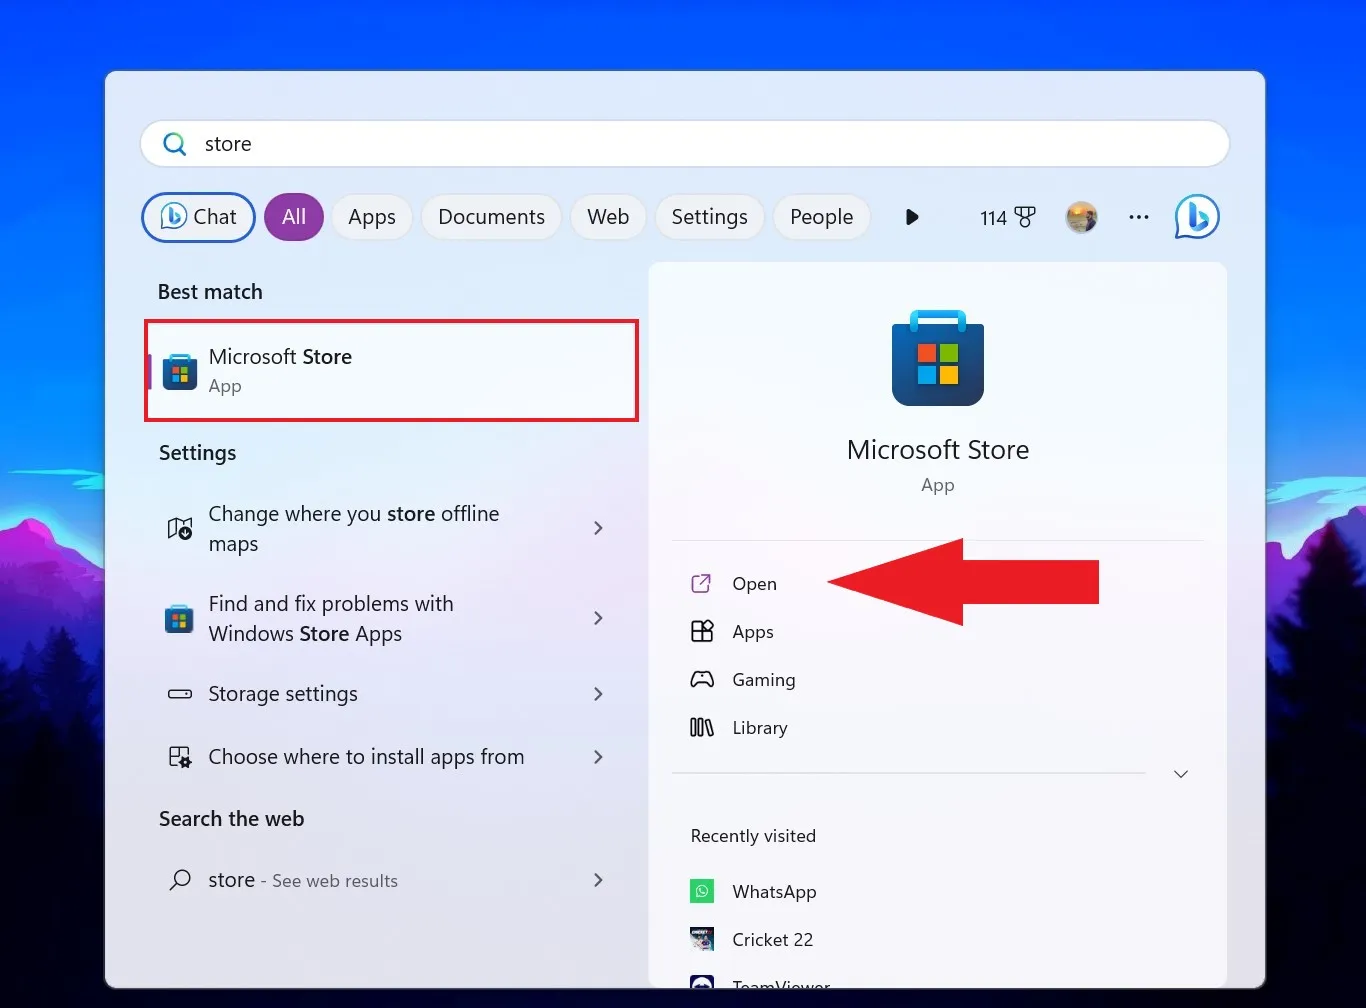Select the Gaming section in Store options
This screenshot has height=1008, width=1366.
(762, 679)
